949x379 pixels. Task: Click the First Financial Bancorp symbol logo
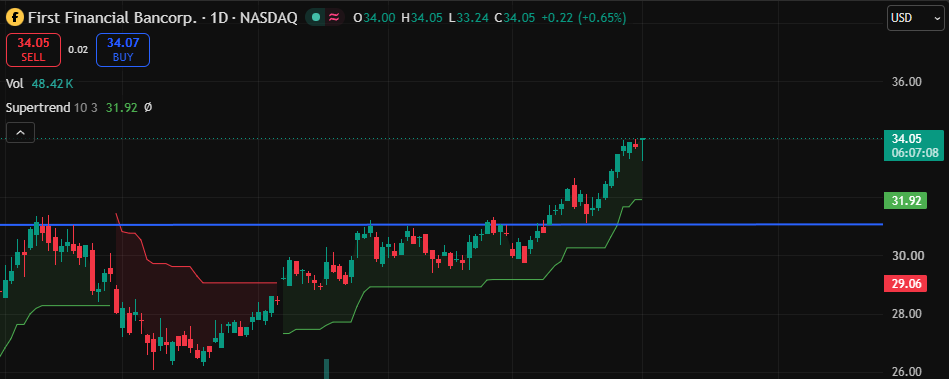coord(15,18)
